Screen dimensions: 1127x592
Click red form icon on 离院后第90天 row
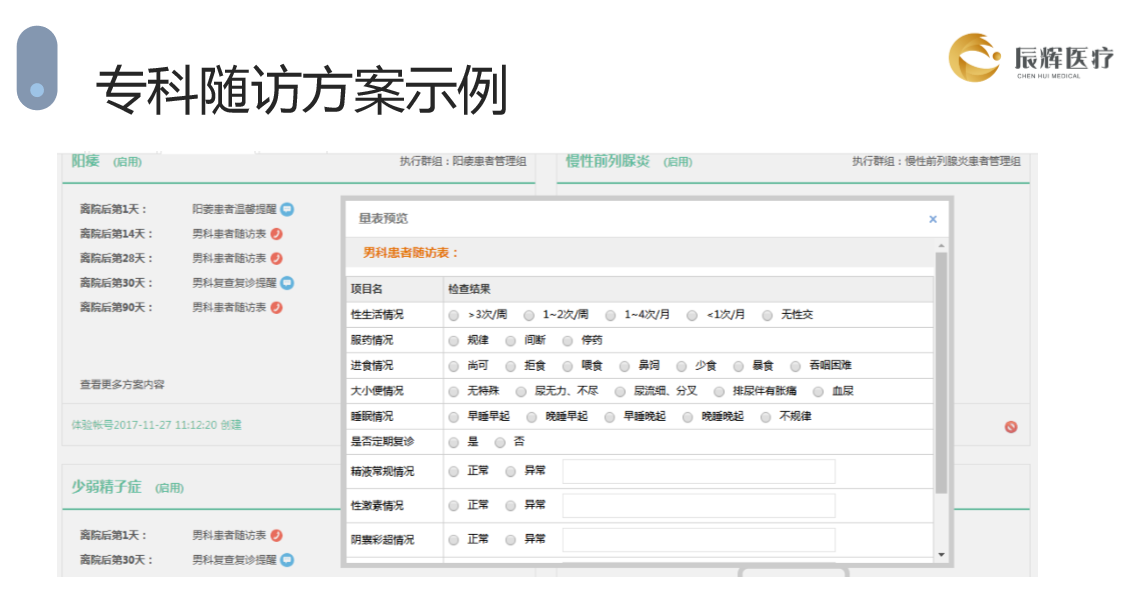click(277, 307)
